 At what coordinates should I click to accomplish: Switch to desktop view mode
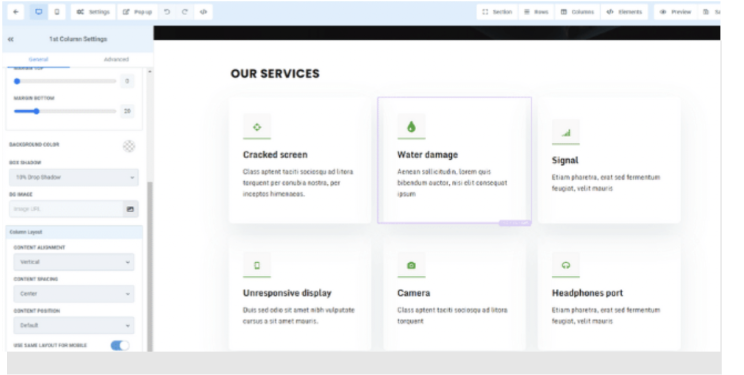pyautogui.click(x=38, y=12)
